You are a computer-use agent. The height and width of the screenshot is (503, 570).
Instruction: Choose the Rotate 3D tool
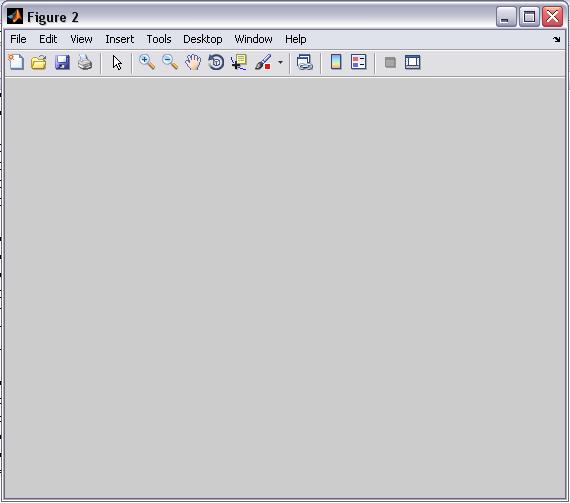coord(216,63)
